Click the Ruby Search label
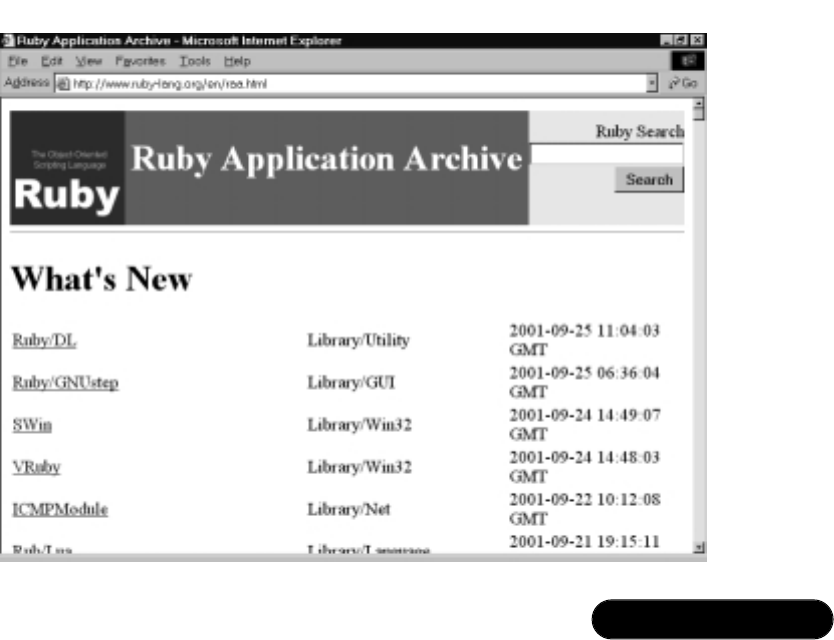The image size is (834, 640). click(x=639, y=131)
